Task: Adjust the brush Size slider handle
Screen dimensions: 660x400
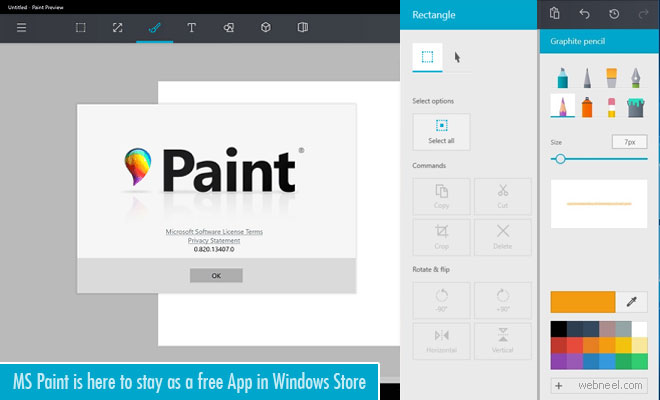Action: tap(560, 159)
